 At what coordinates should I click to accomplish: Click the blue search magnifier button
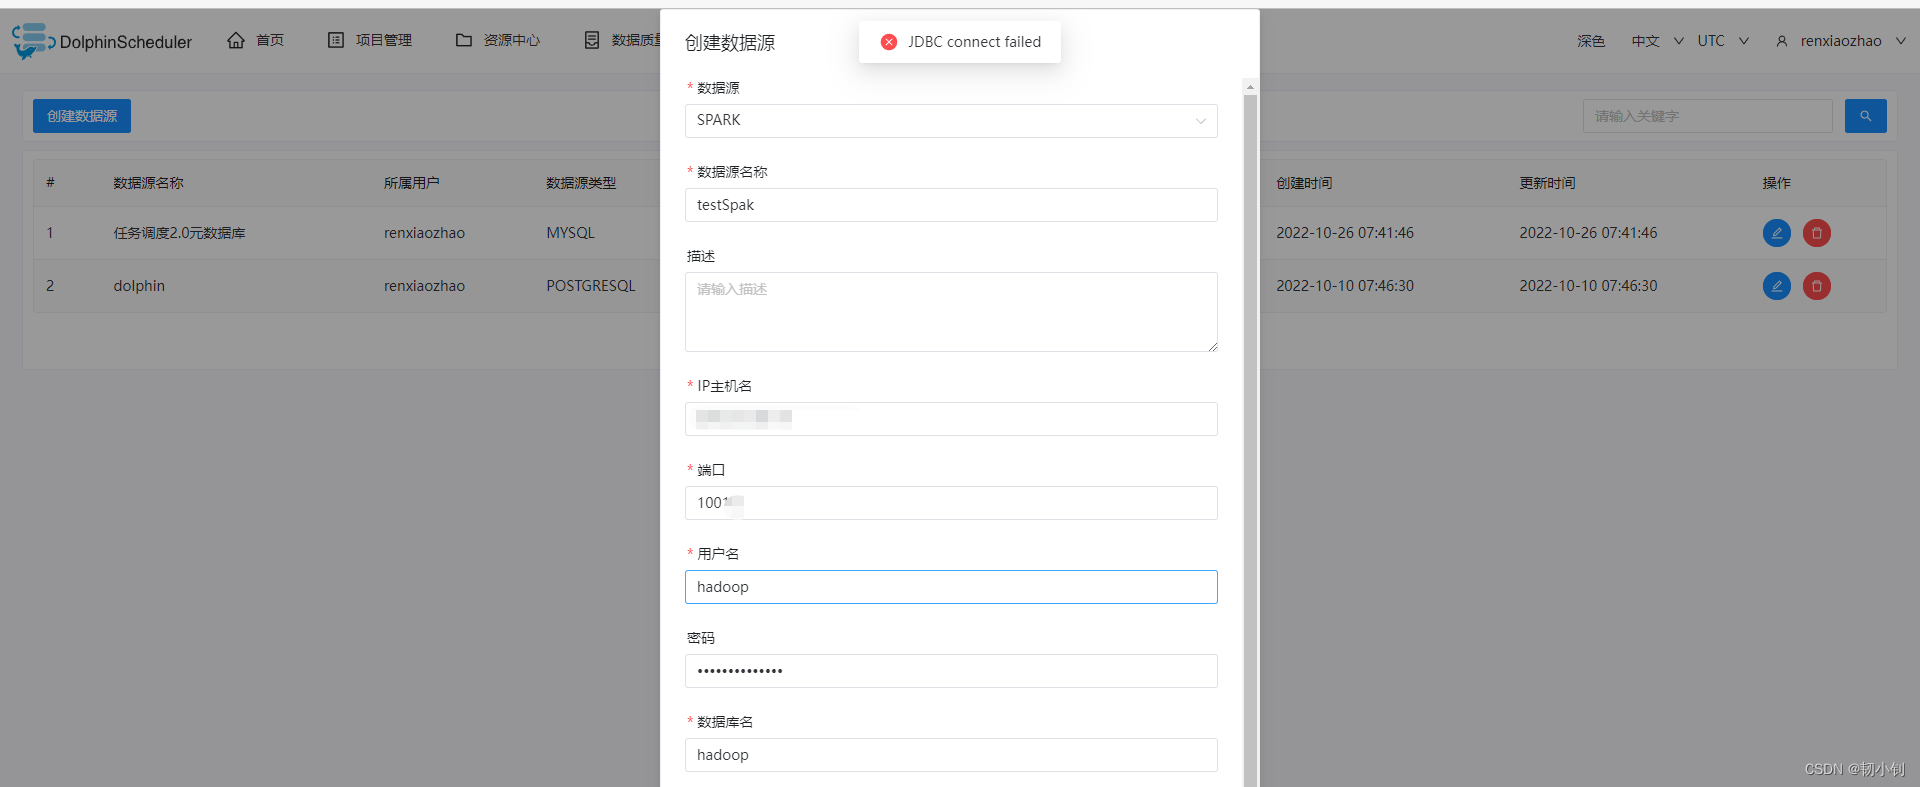(x=1865, y=116)
